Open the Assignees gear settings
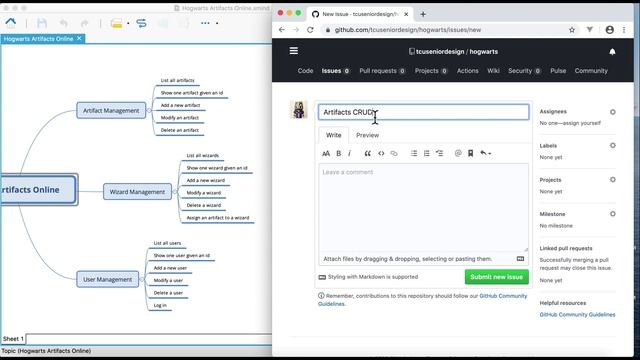The width and height of the screenshot is (640, 360). (613, 112)
